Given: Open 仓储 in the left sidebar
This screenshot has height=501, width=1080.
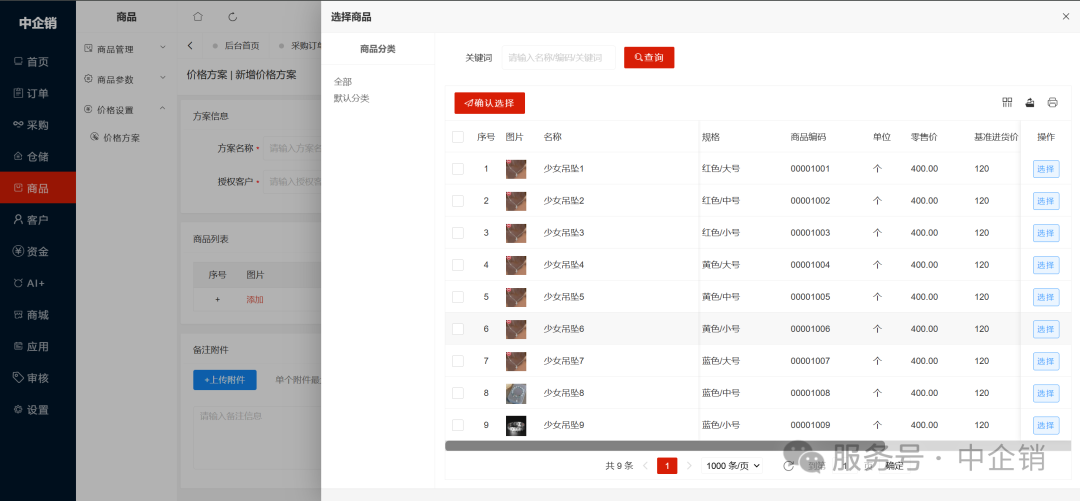Looking at the screenshot, I should pyautogui.click(x=37, y=157).
